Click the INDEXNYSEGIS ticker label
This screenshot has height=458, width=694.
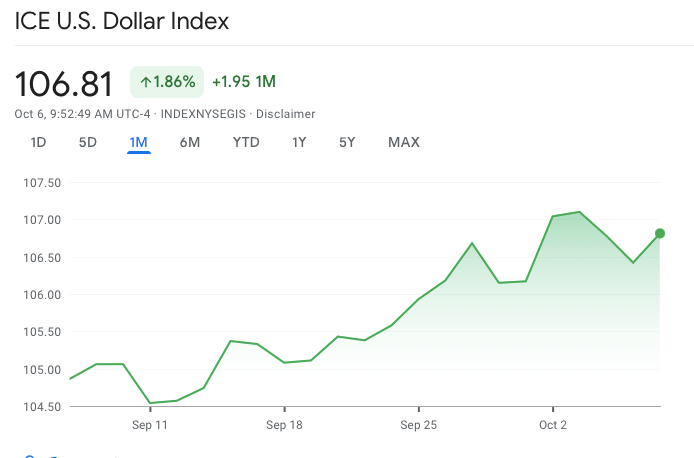pyautogui.click(x=208, y=114)
